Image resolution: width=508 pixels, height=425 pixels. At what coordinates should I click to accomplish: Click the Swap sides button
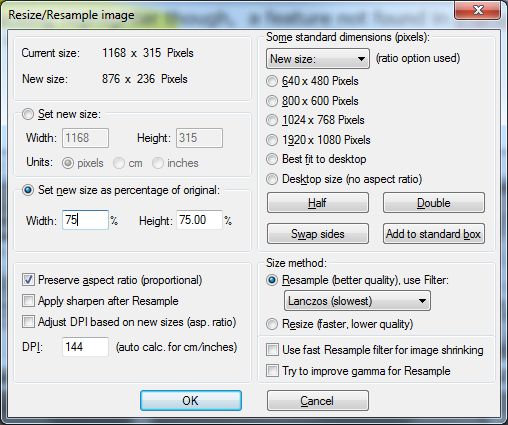318,234
